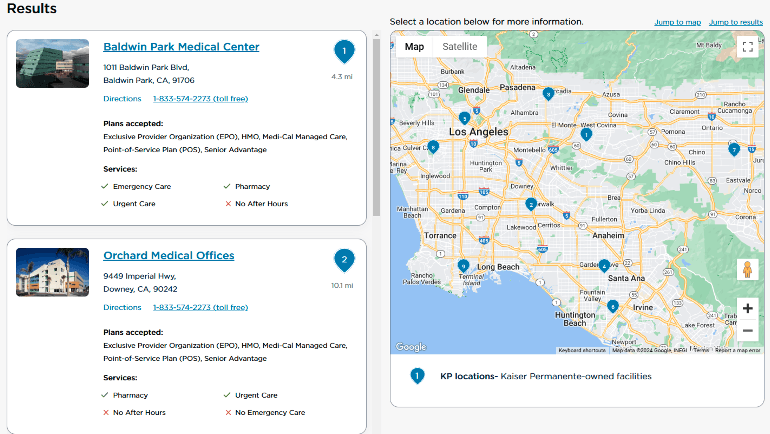Select map pin near Chino east side
Image resolution: width=770 pixels, height=434 pixels.
coord(734,149)
